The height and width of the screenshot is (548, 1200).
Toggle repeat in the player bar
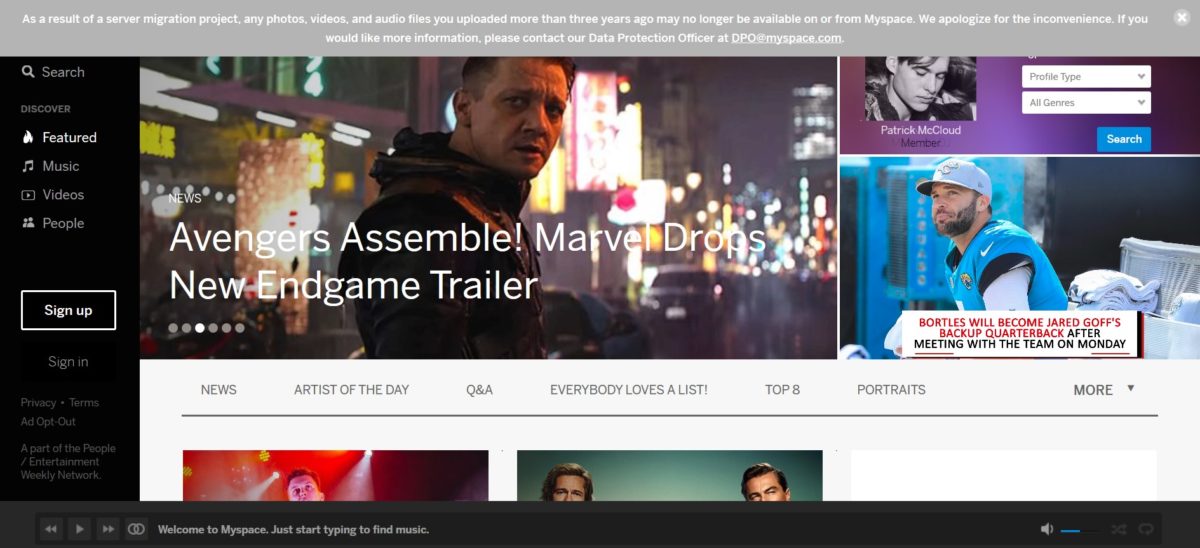pyautogui.click(x=1147, y=529)
